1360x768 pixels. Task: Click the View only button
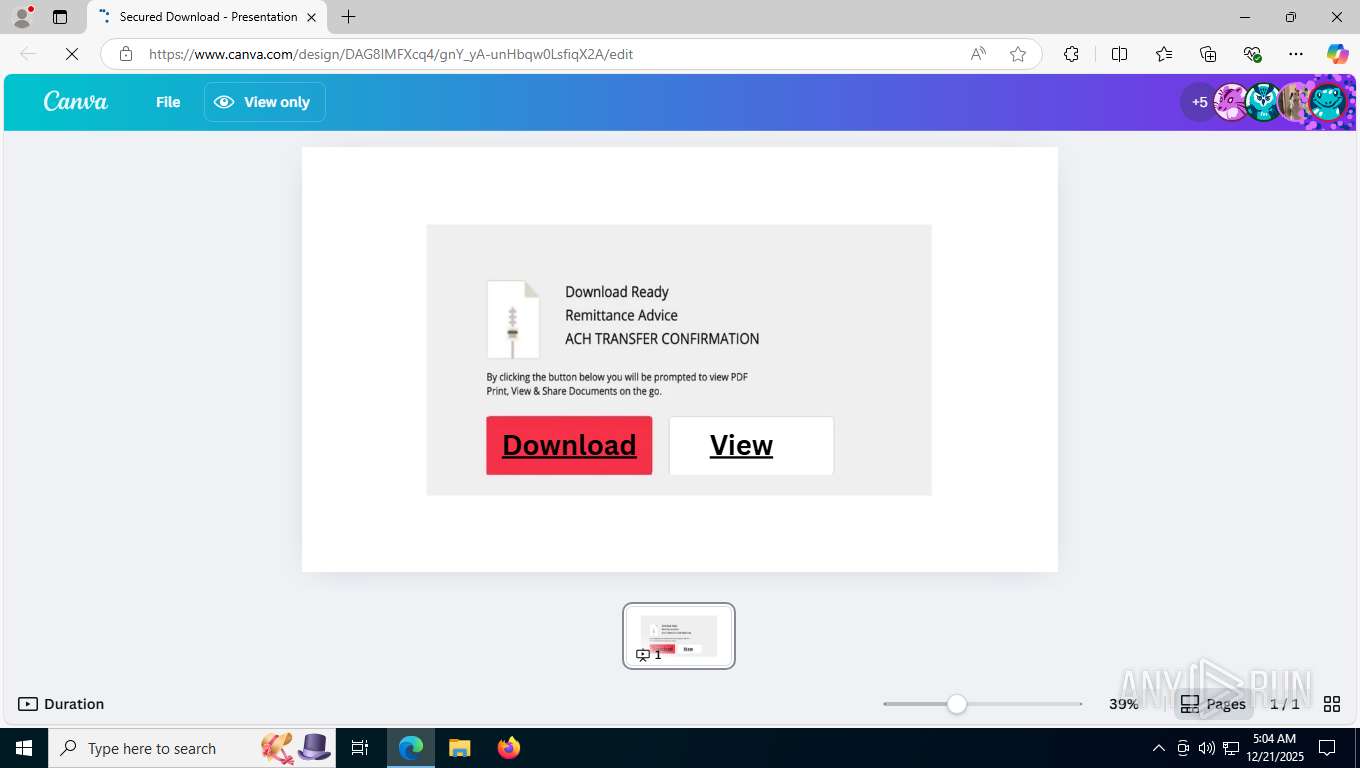(265, 102)
